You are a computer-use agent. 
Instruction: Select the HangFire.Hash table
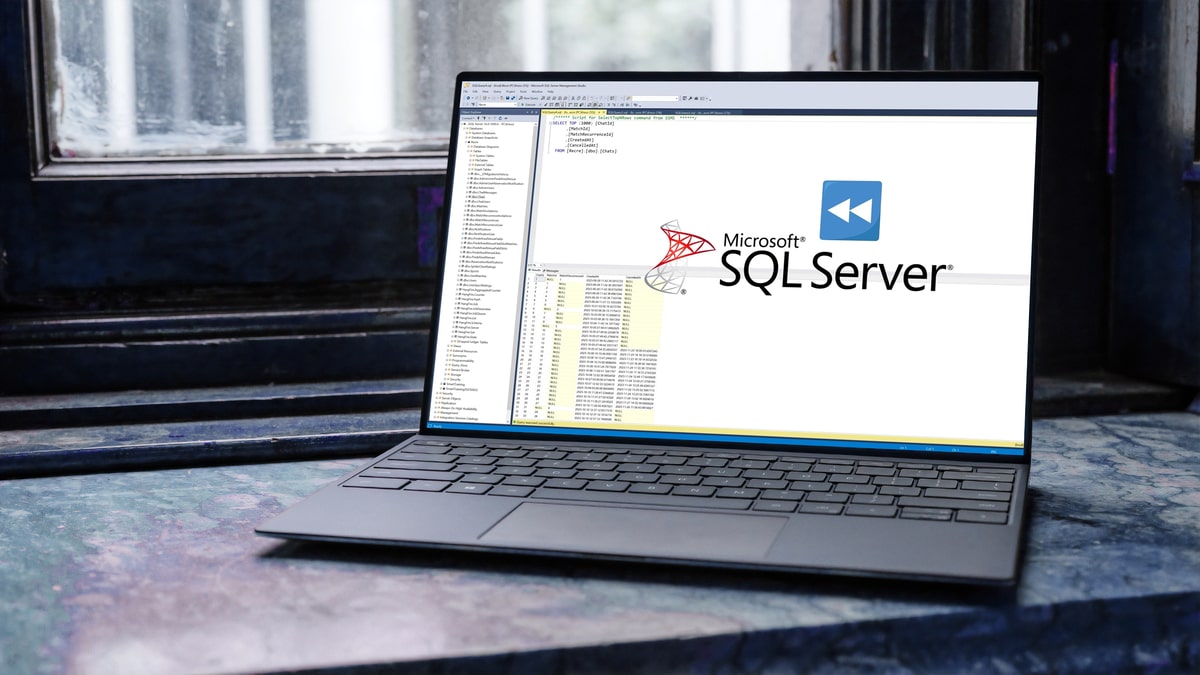coord(470,299)
